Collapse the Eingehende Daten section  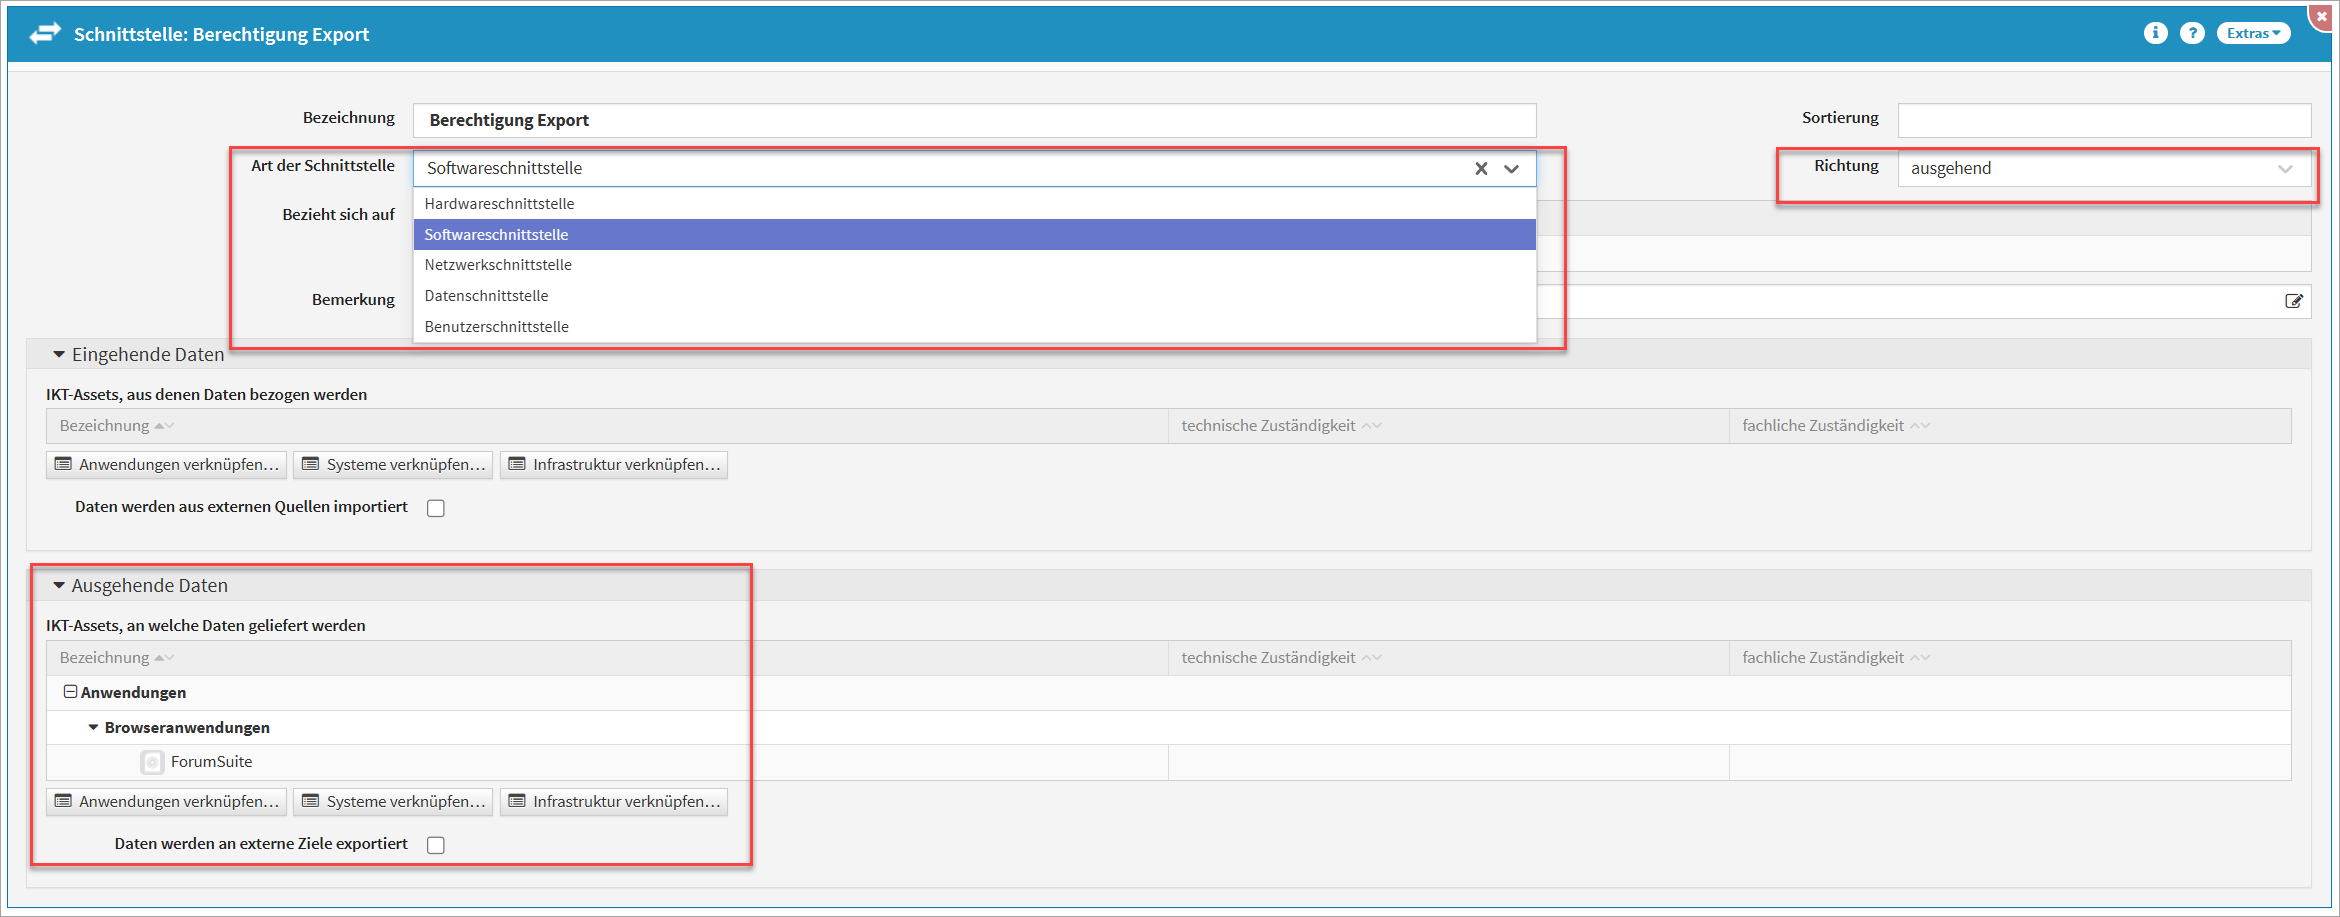(59, 355)
